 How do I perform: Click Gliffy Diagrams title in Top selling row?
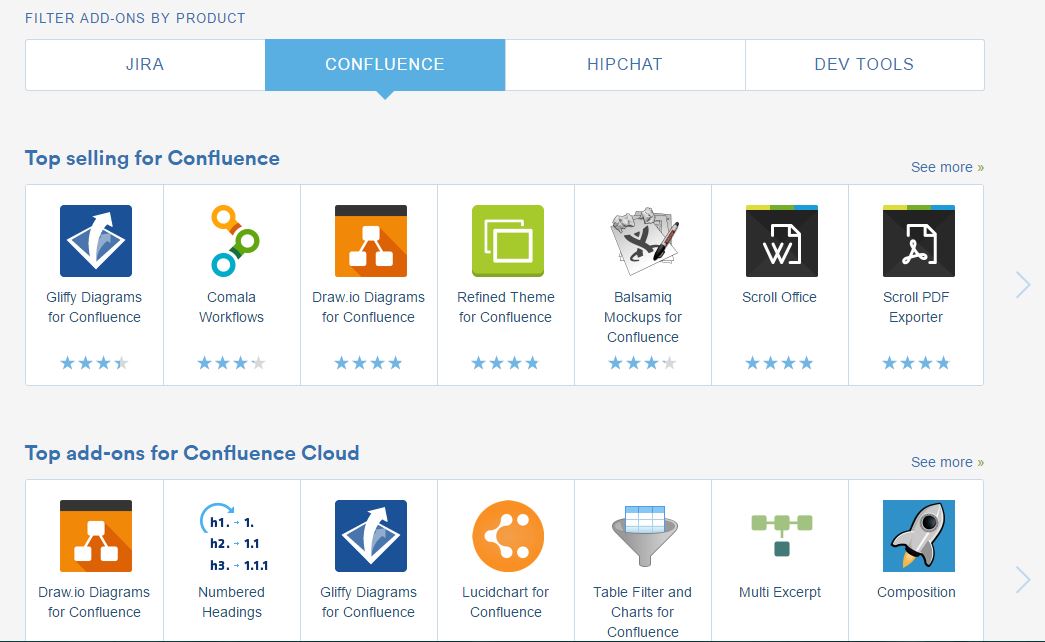point(94,307)
